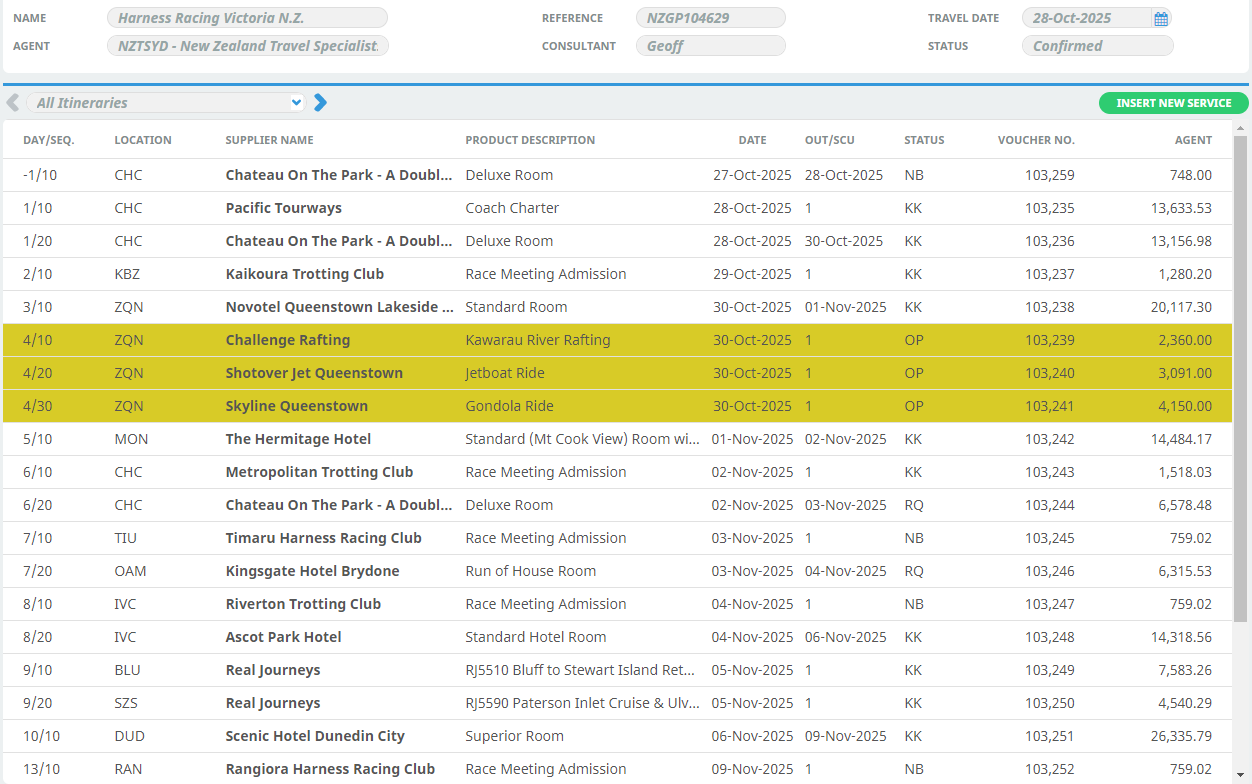Select Metropolitan Trotting Club supplier
1252x784 pixels.
[319, 472]
